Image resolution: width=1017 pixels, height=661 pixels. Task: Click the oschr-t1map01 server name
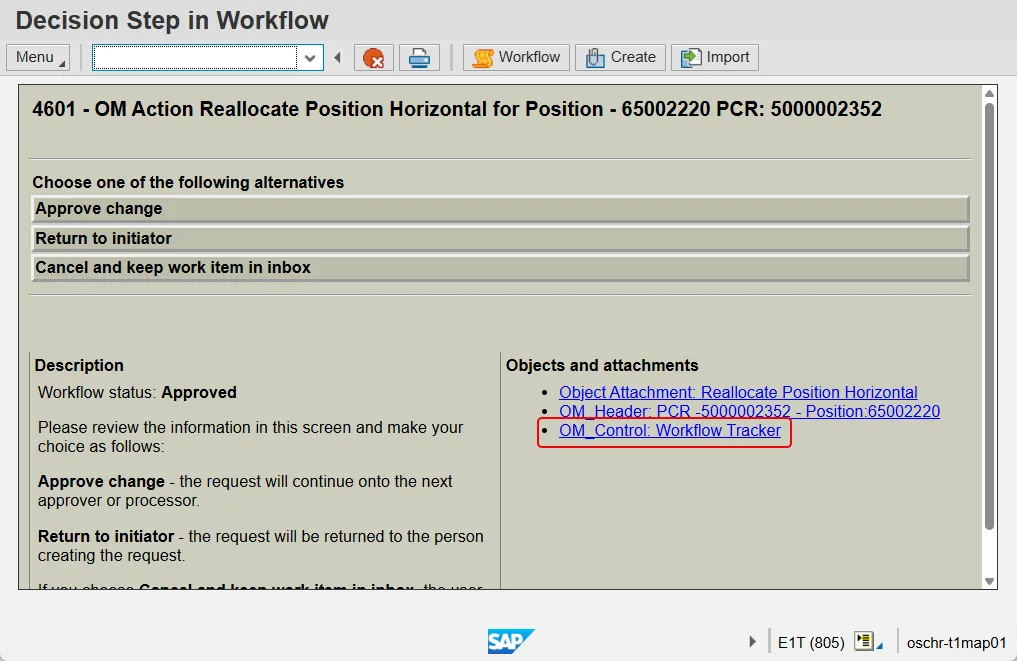(x=956, y=643)
